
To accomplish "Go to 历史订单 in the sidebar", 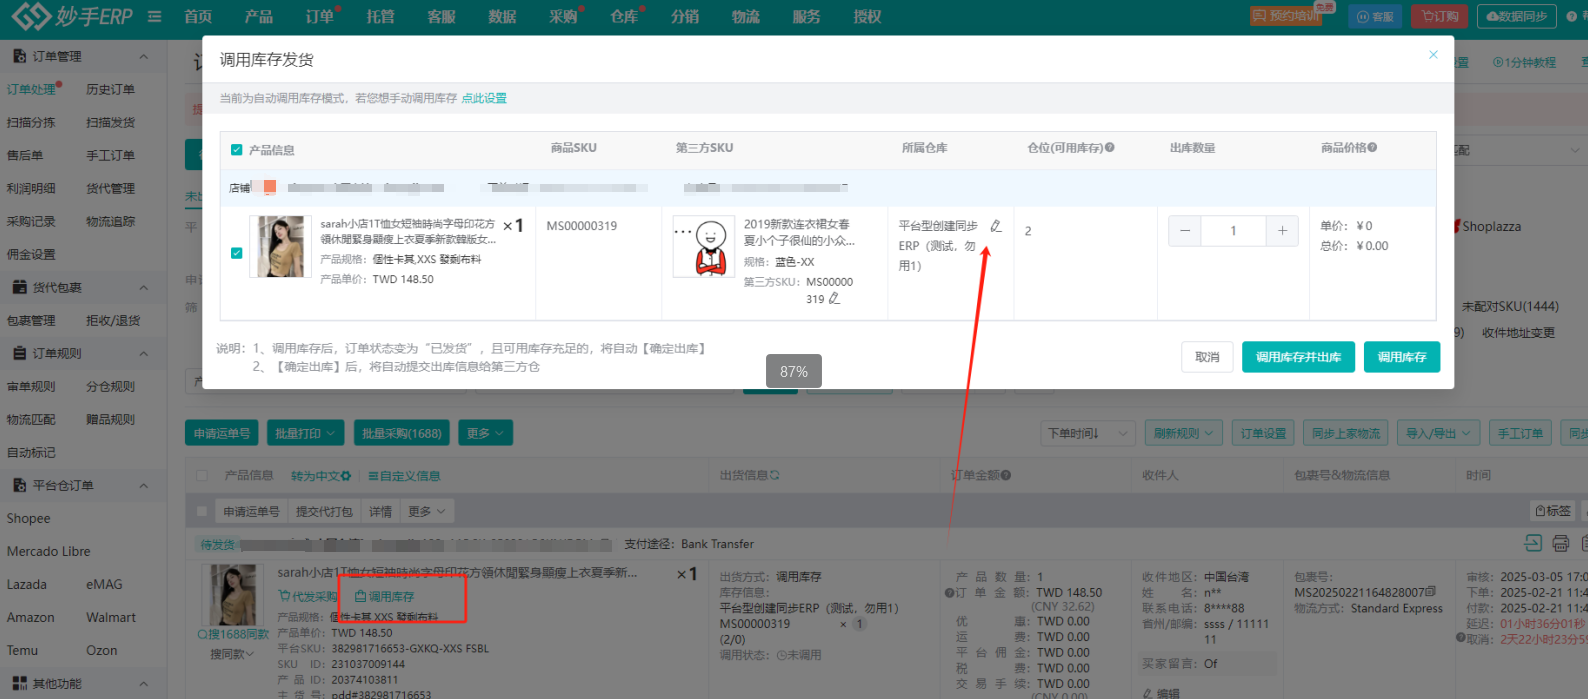I will pos(110,90).
